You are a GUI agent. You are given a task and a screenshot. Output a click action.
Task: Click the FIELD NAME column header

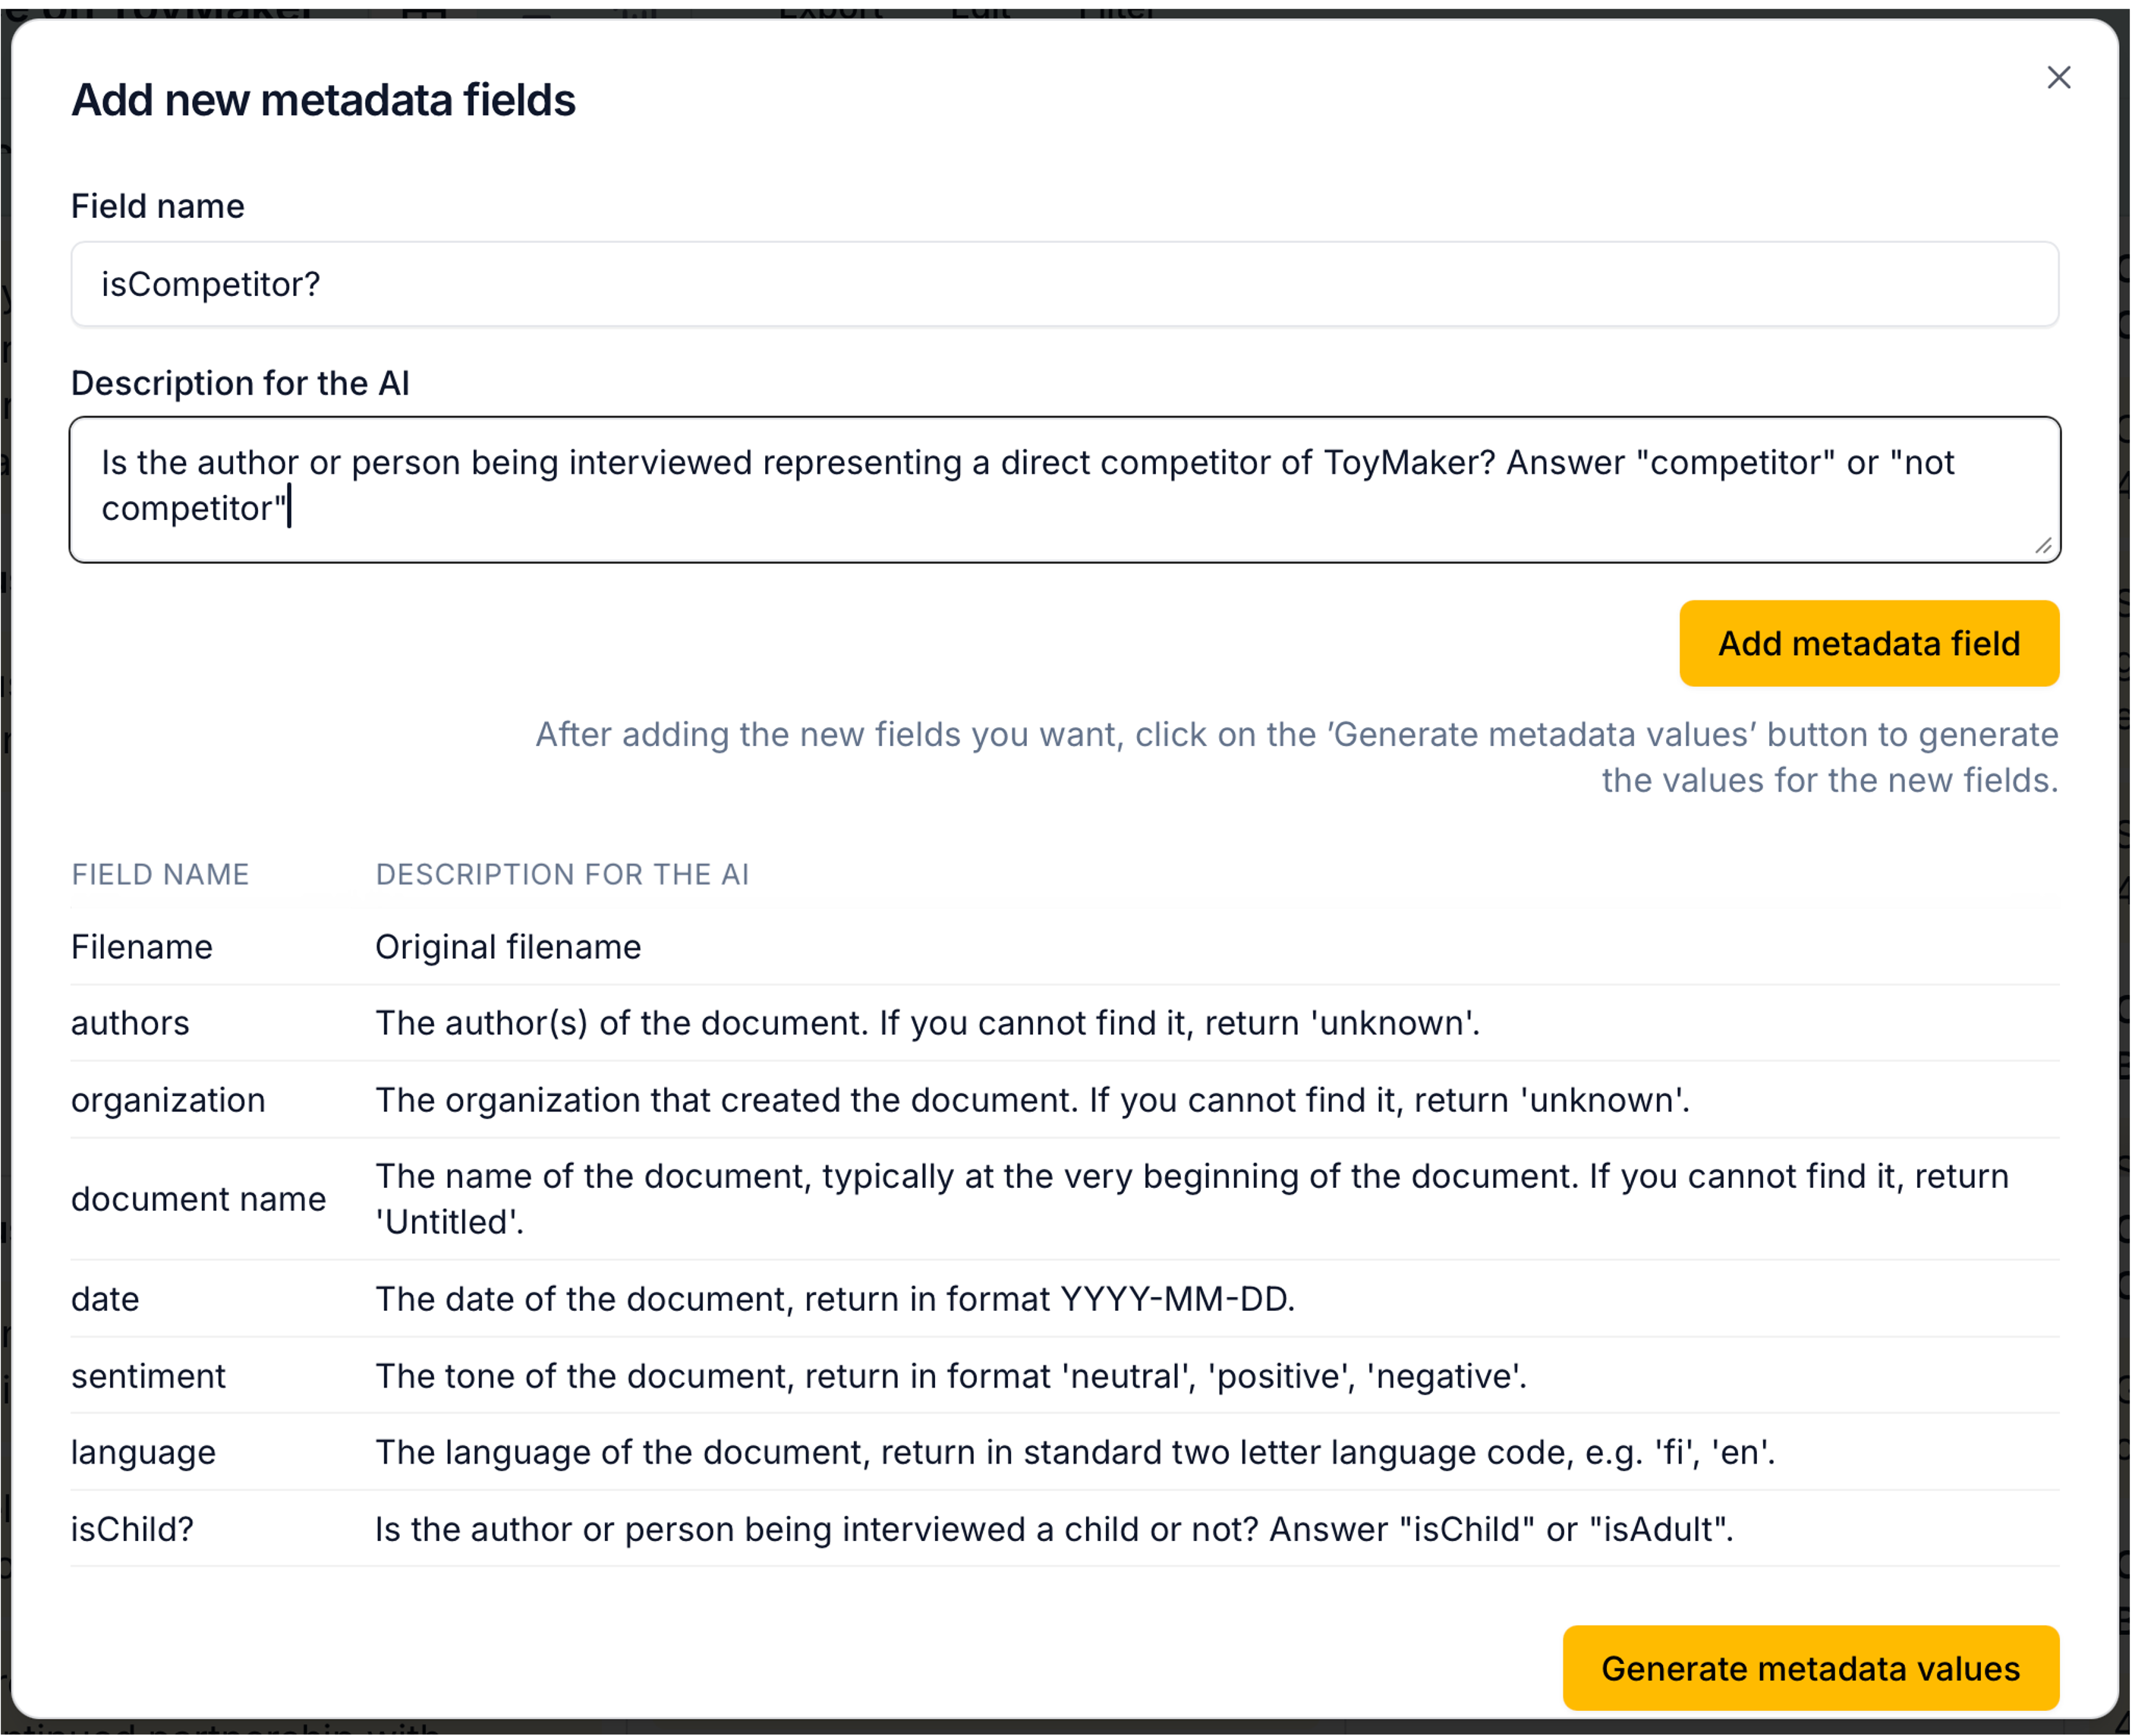[160, 874]
